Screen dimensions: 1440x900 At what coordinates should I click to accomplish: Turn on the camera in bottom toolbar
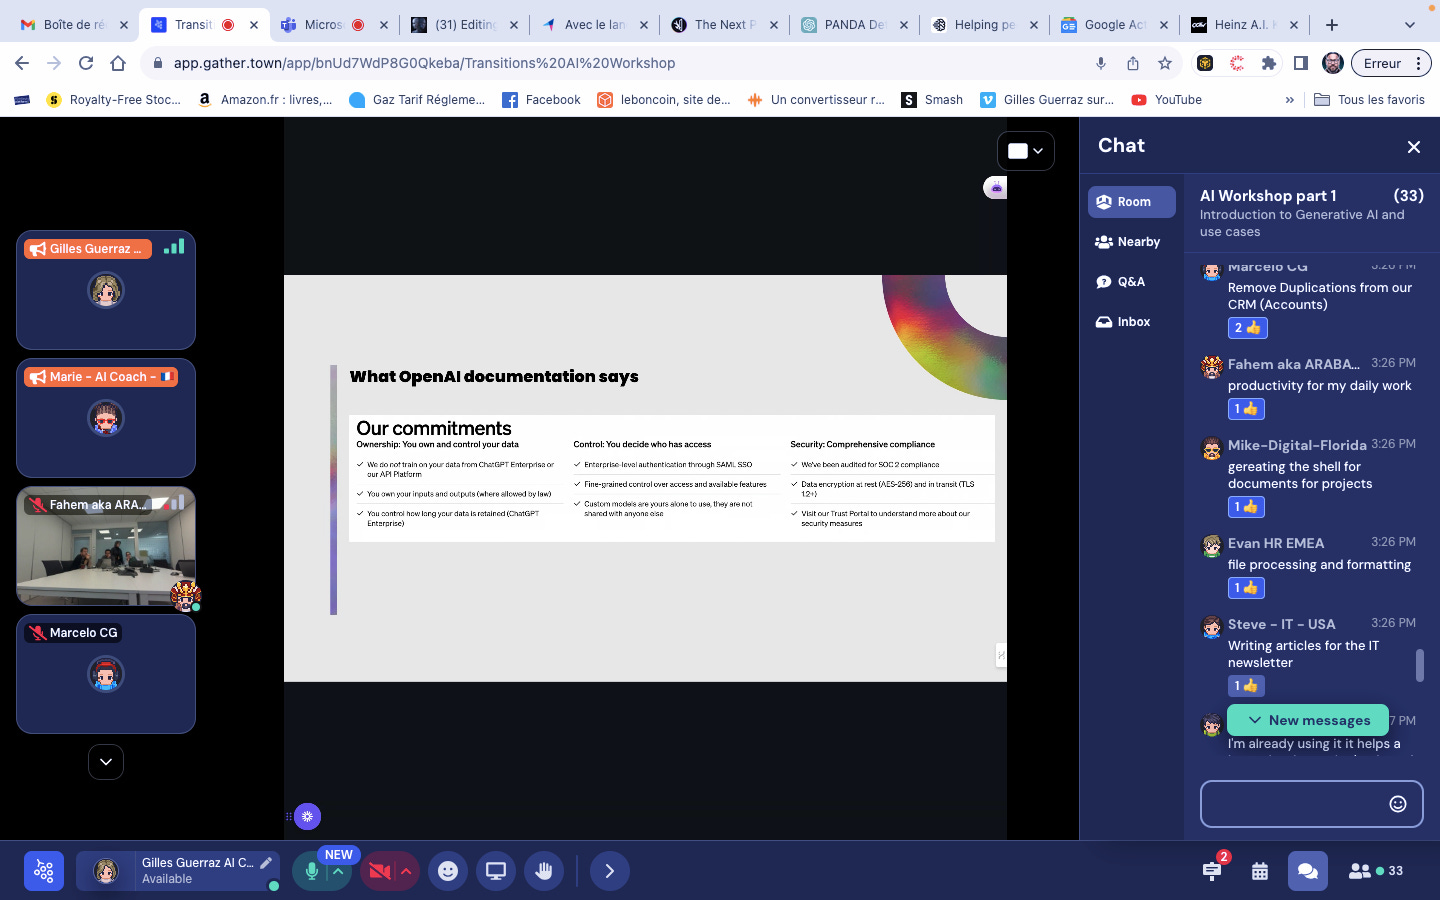click(x=380, y=871)
